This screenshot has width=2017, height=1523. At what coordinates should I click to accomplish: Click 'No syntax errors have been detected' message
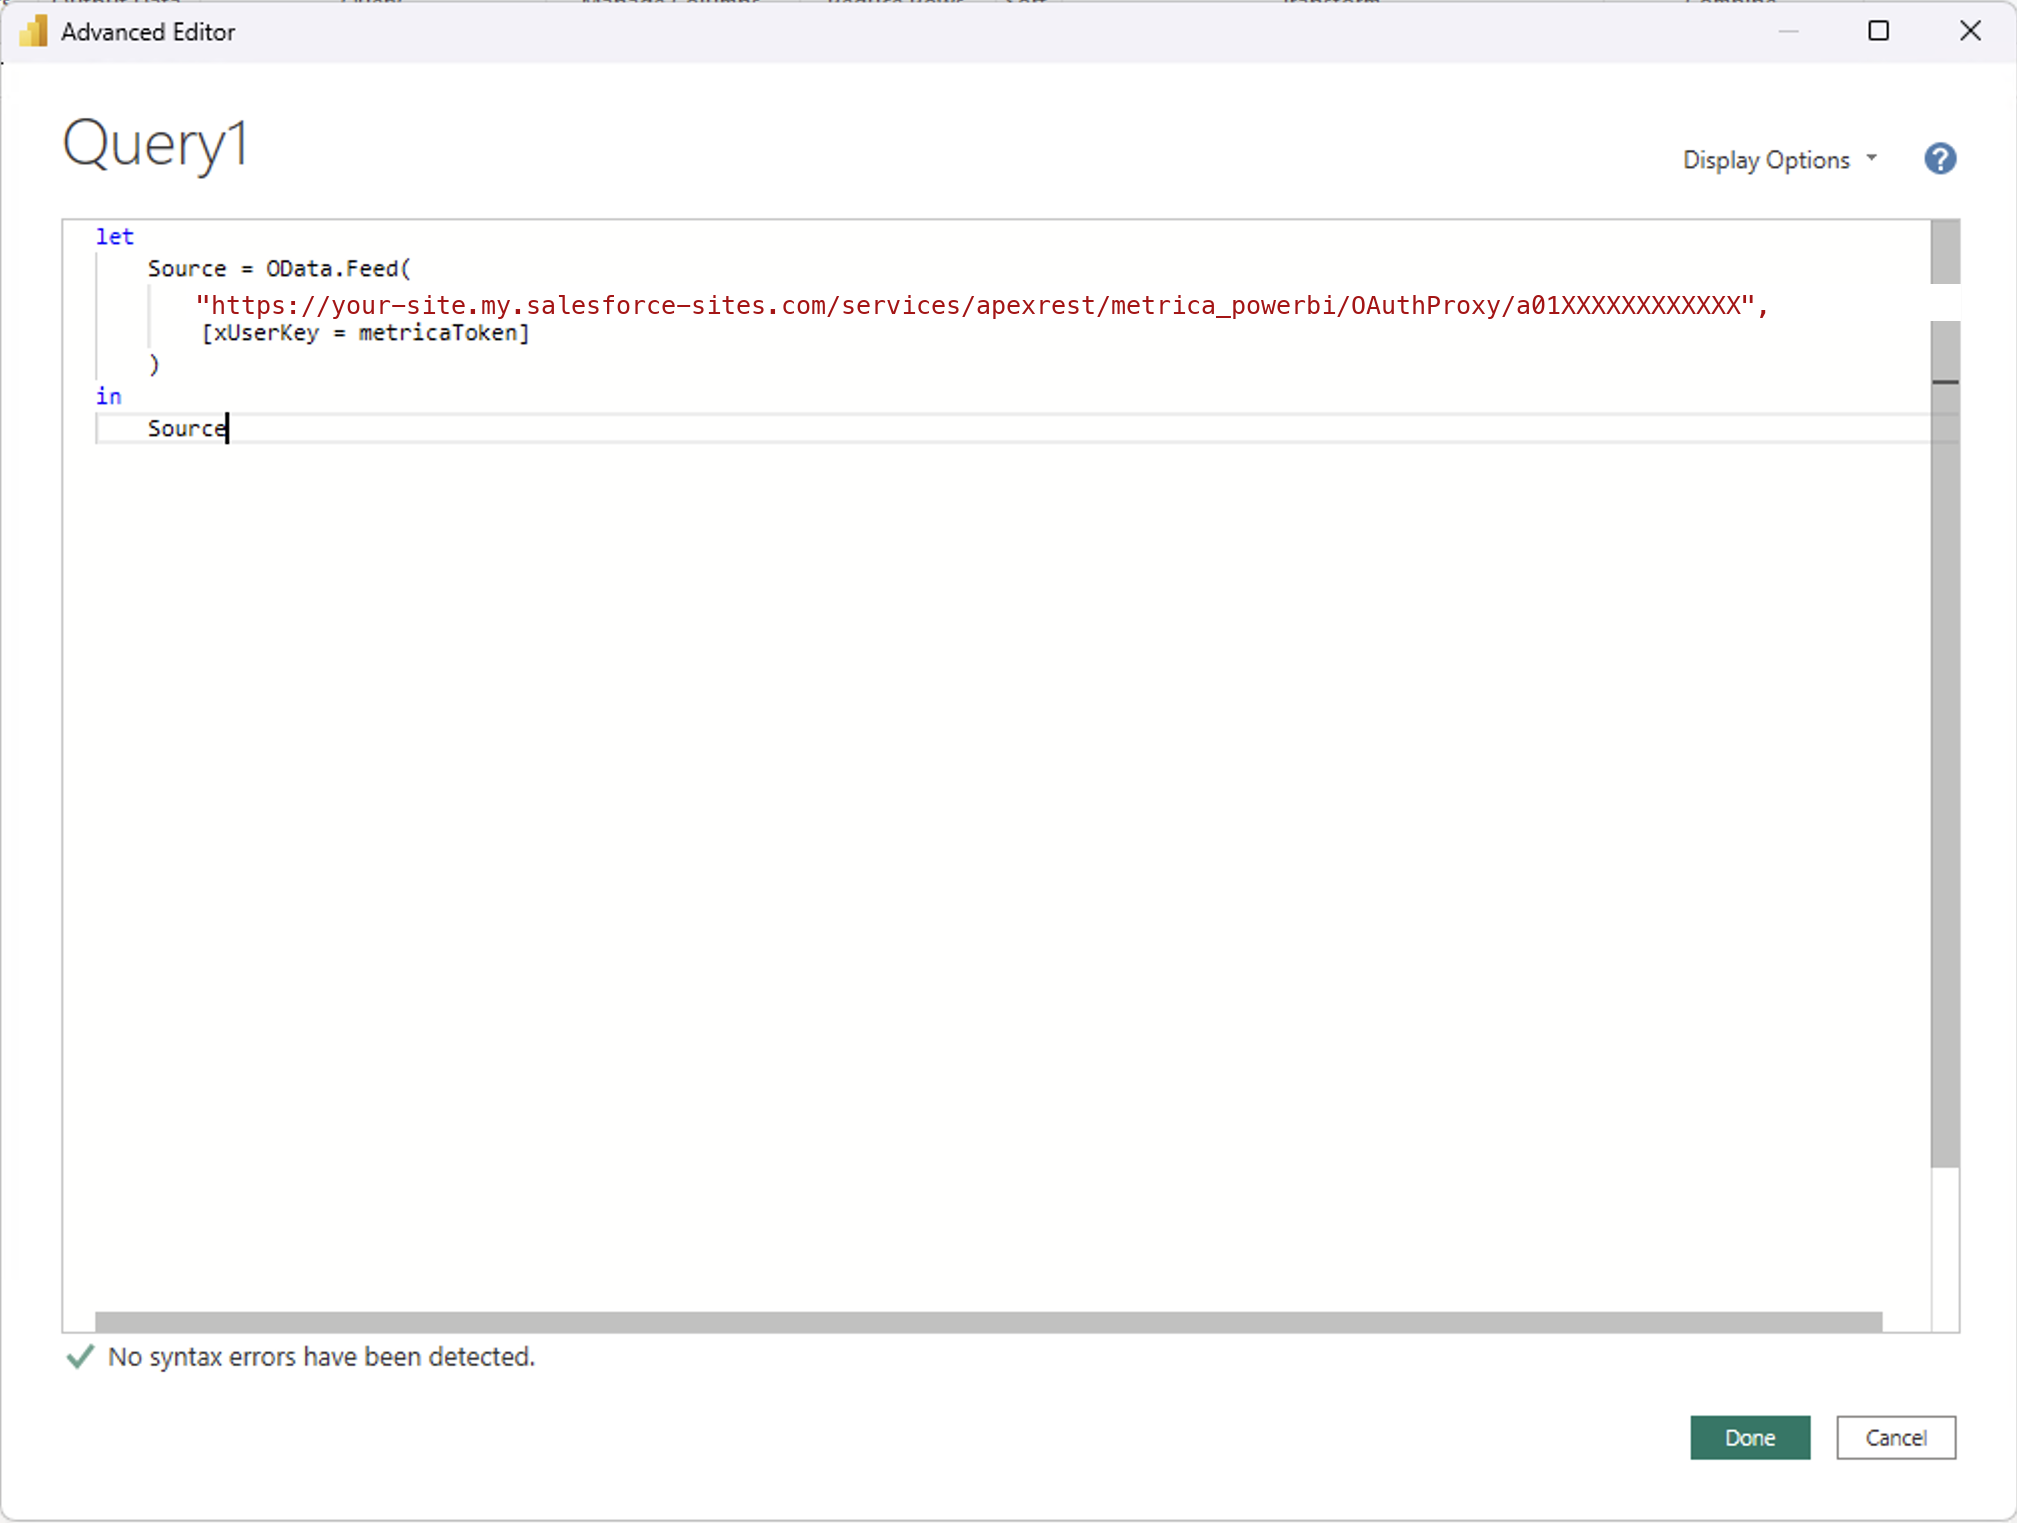pyautogui.click(x=321, y=1357)
